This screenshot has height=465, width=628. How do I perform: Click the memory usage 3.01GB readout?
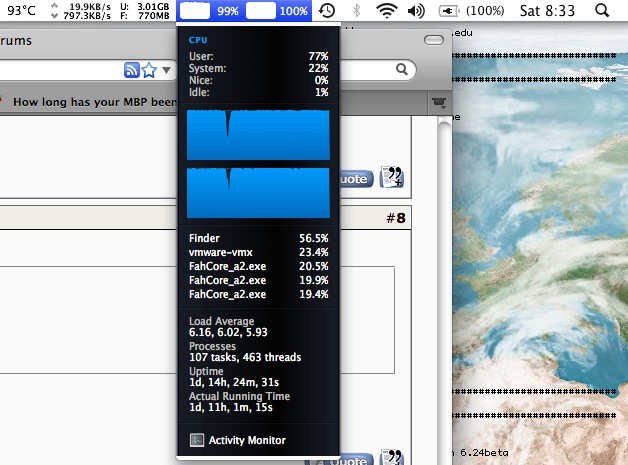point(145,11)
